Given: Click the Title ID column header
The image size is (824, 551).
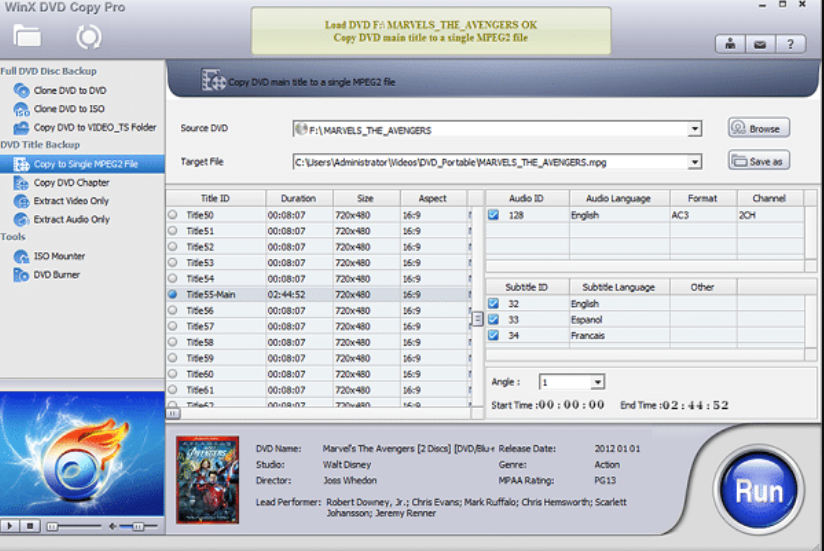Looking at the screenshot, I should 215,199.
